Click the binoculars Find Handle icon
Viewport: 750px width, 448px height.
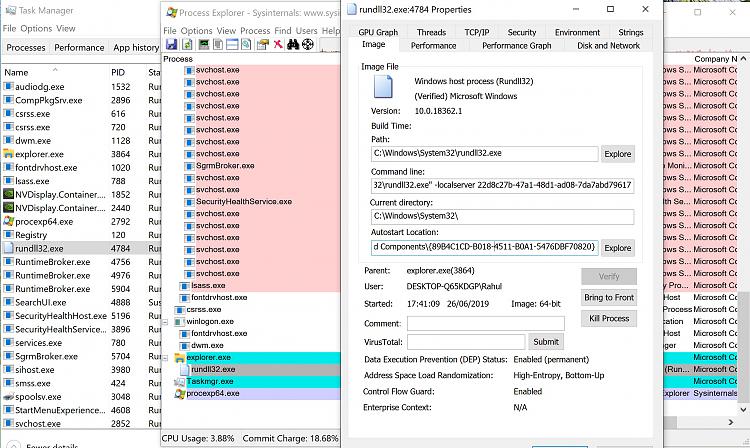coord(293,44)
